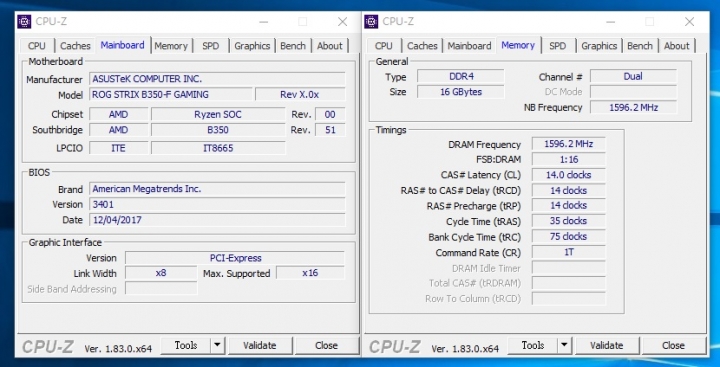This screenshot has height=367, width=720.
Task: Minimize the left CPU-Z Mainboard window
Action: point(264,22)
